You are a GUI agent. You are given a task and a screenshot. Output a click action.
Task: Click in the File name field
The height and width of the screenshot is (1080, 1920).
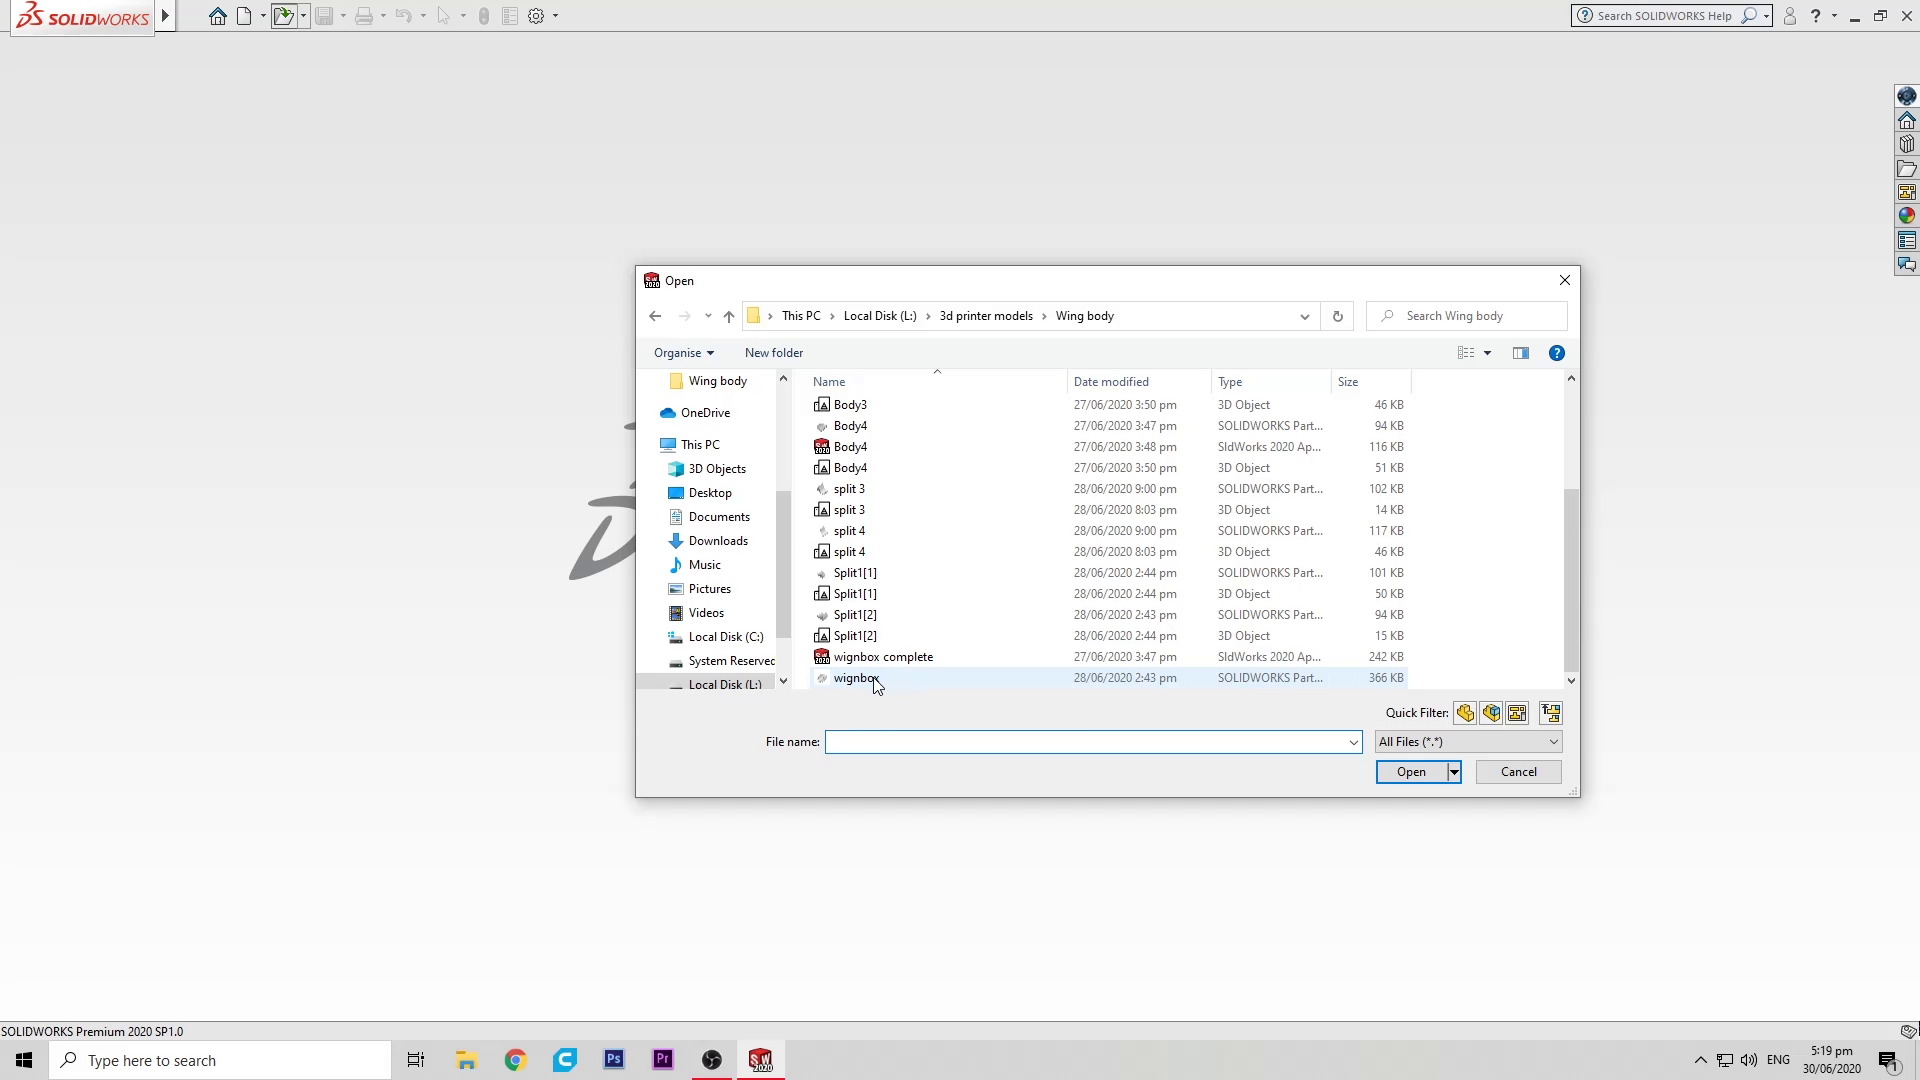click(x=1084, y=742)
